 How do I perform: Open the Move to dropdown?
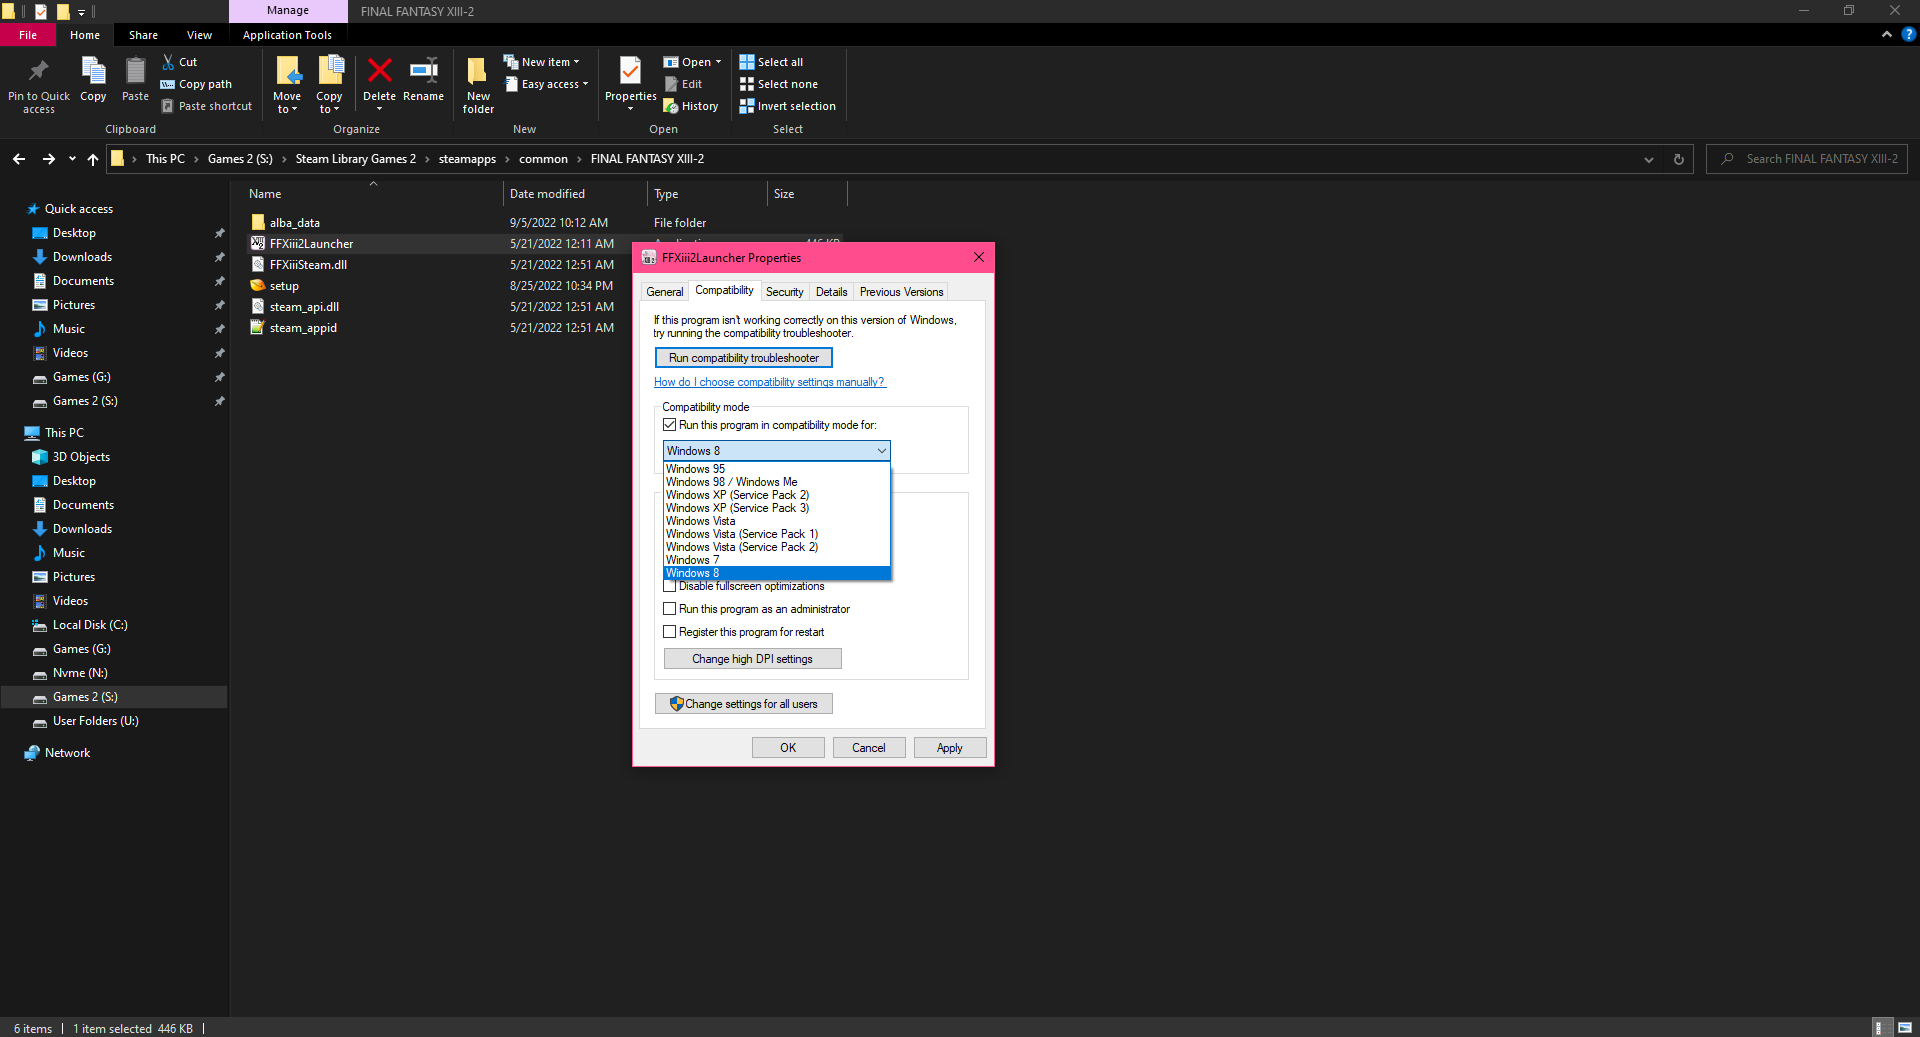click(287, 109)
